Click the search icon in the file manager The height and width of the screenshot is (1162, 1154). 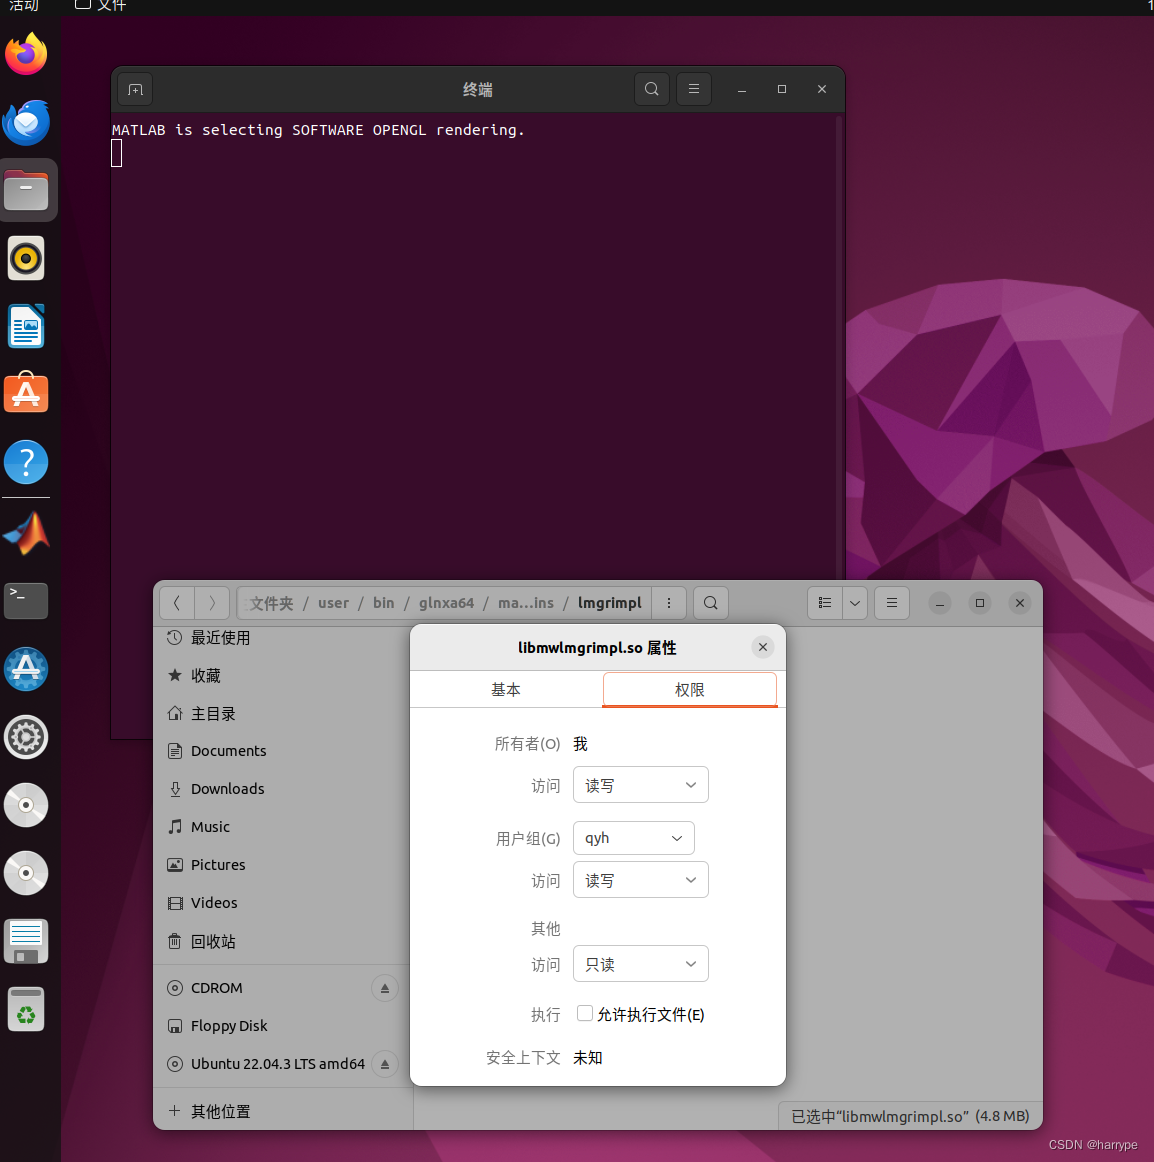(710, 603)
